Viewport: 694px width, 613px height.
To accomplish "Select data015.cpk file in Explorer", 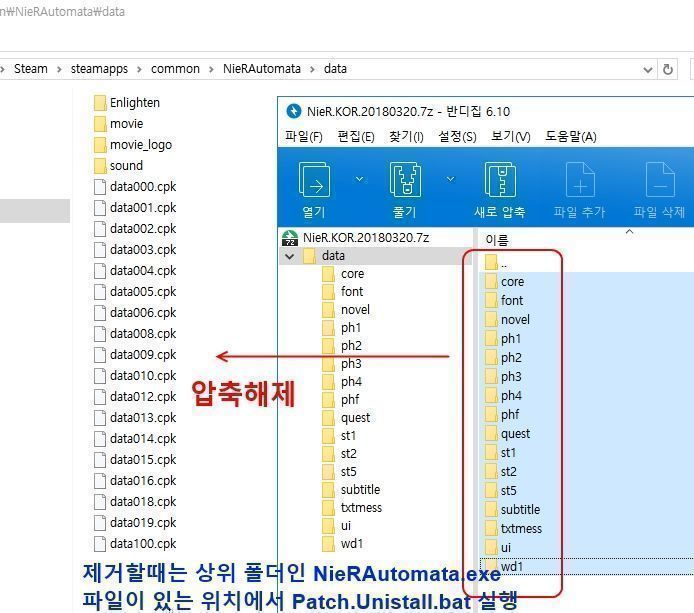I will click(135, 459).
